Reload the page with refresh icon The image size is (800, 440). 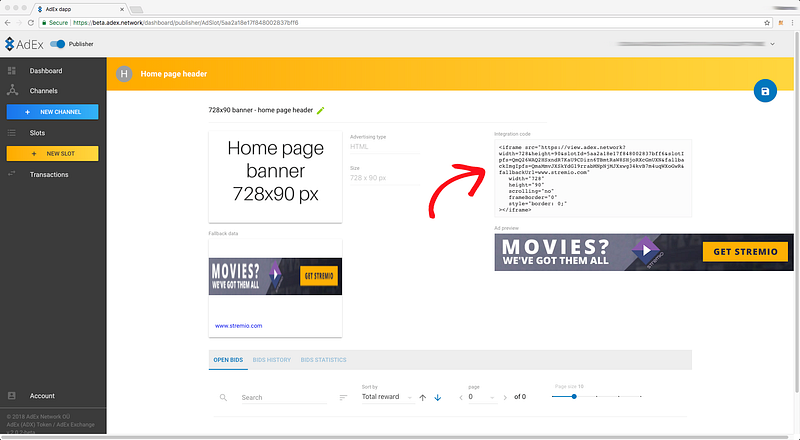[31, 23]
